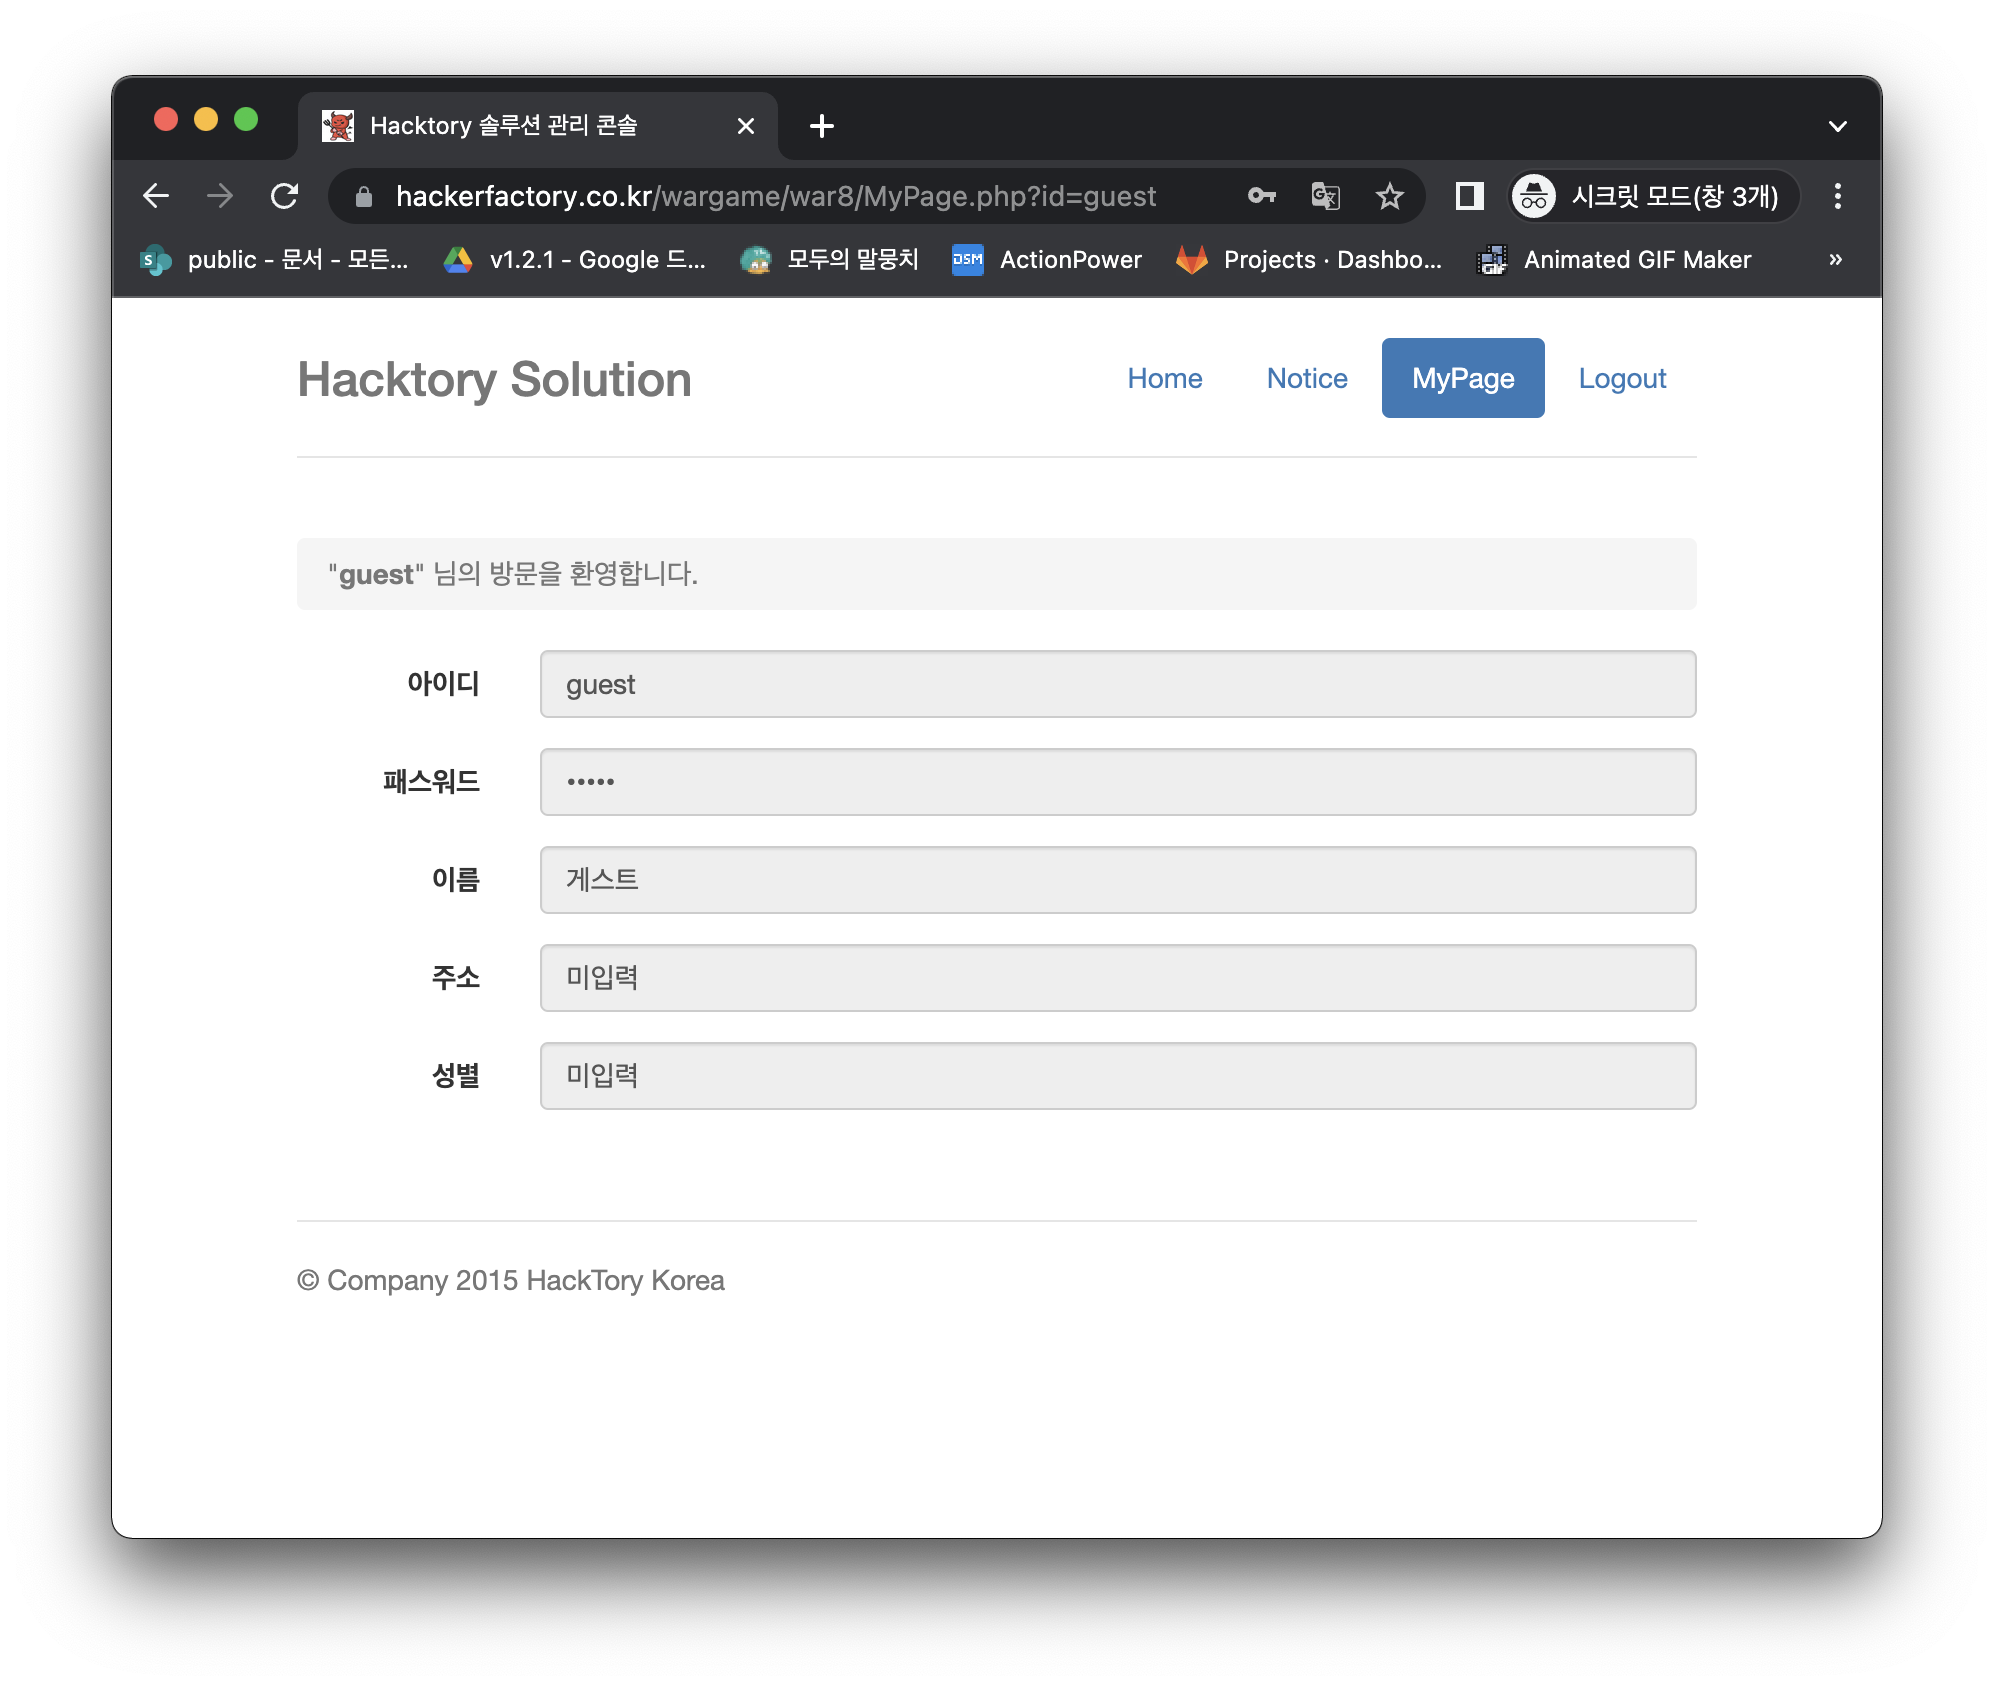
Task: Close the Hacktory browser tab
Action: [745, 126]
